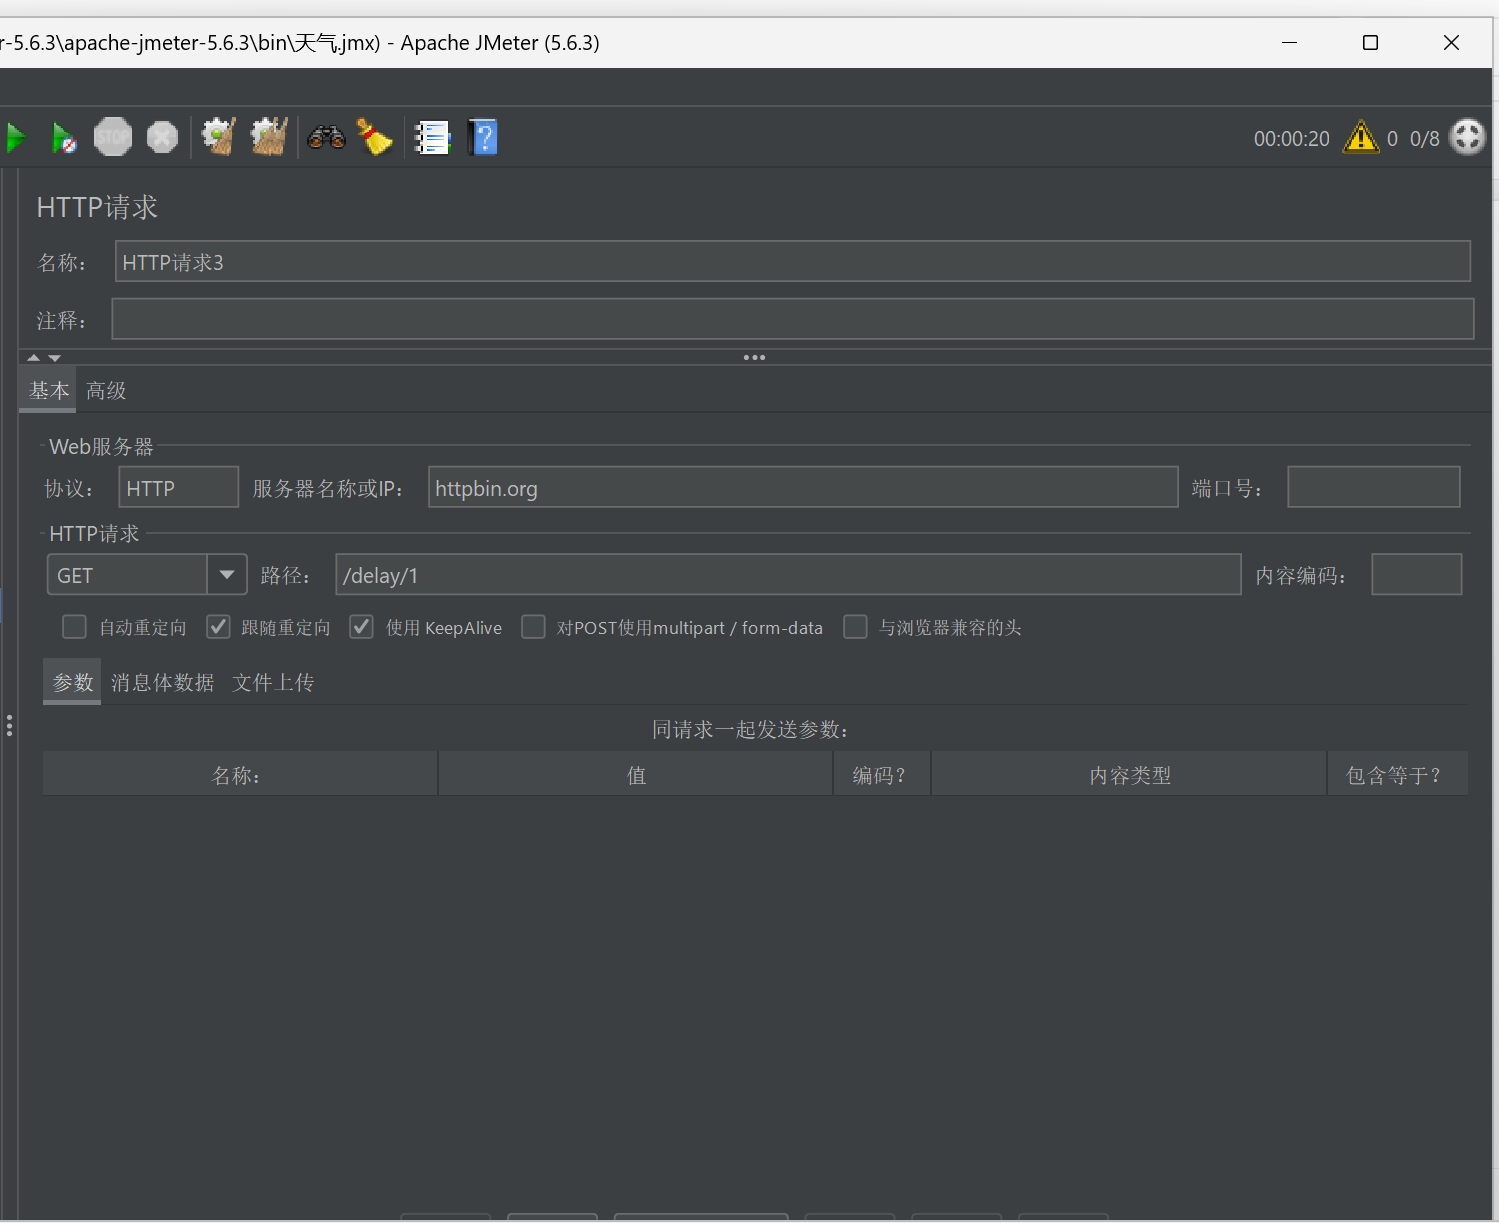Image resolution: width=1499 pixels, height=1223 pixels.
Task: Click the 值 column header
Action: point(636,775)
